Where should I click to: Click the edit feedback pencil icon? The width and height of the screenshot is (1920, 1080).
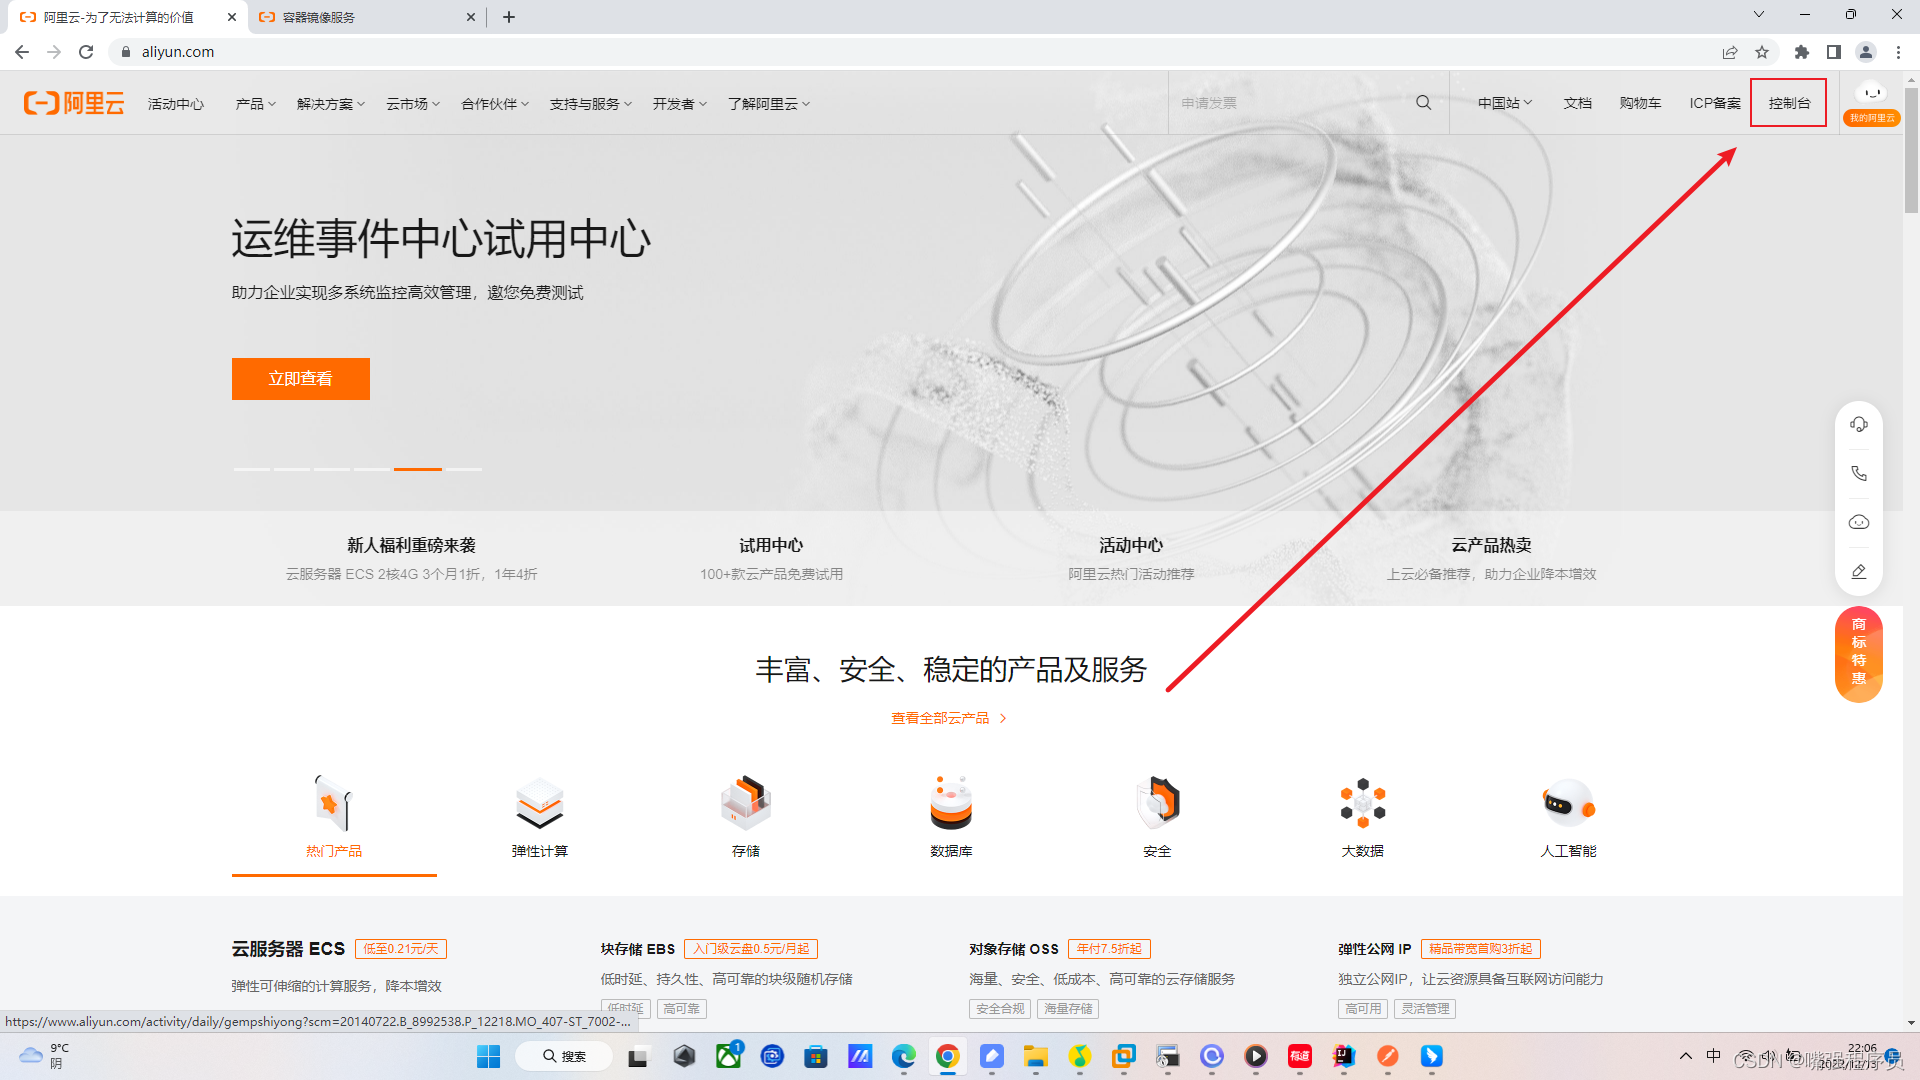[1858, 572]
